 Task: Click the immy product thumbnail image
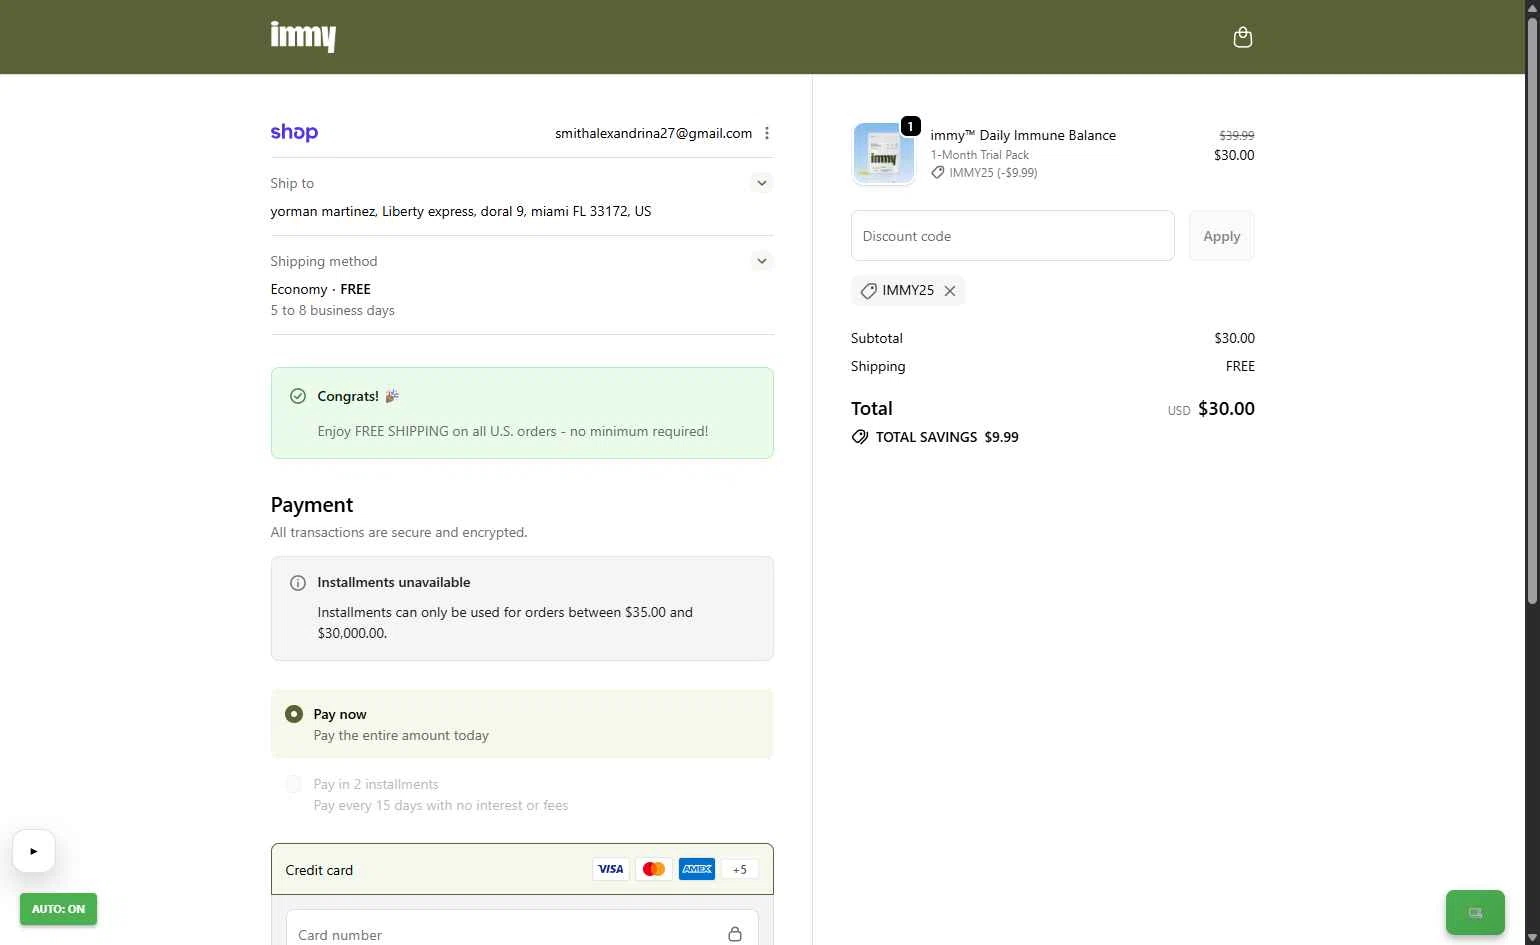pos(883,154)
